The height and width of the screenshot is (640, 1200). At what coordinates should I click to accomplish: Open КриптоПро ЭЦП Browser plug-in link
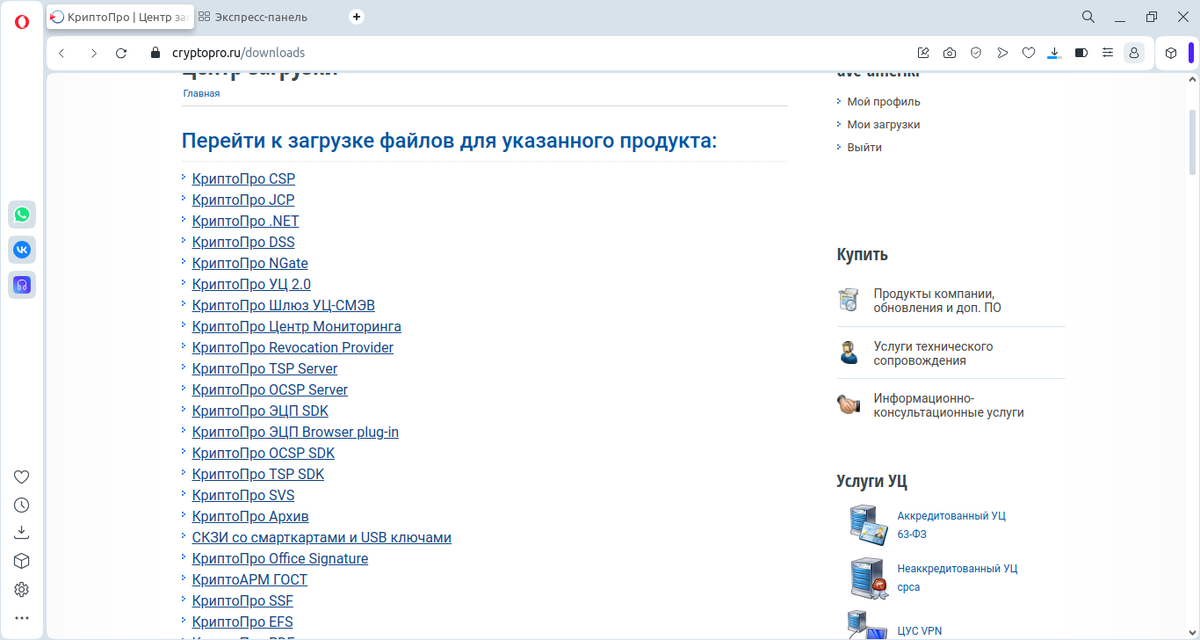tap(295, 432)
